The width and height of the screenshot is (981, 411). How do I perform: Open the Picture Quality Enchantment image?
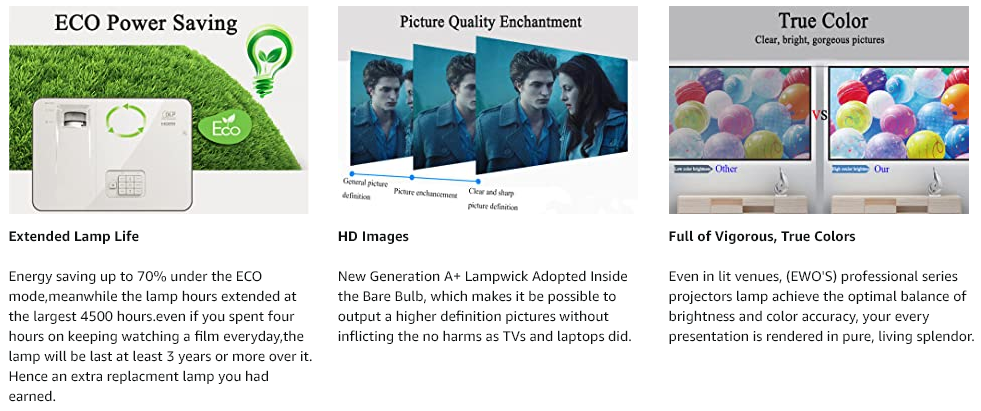coord(488,110)
